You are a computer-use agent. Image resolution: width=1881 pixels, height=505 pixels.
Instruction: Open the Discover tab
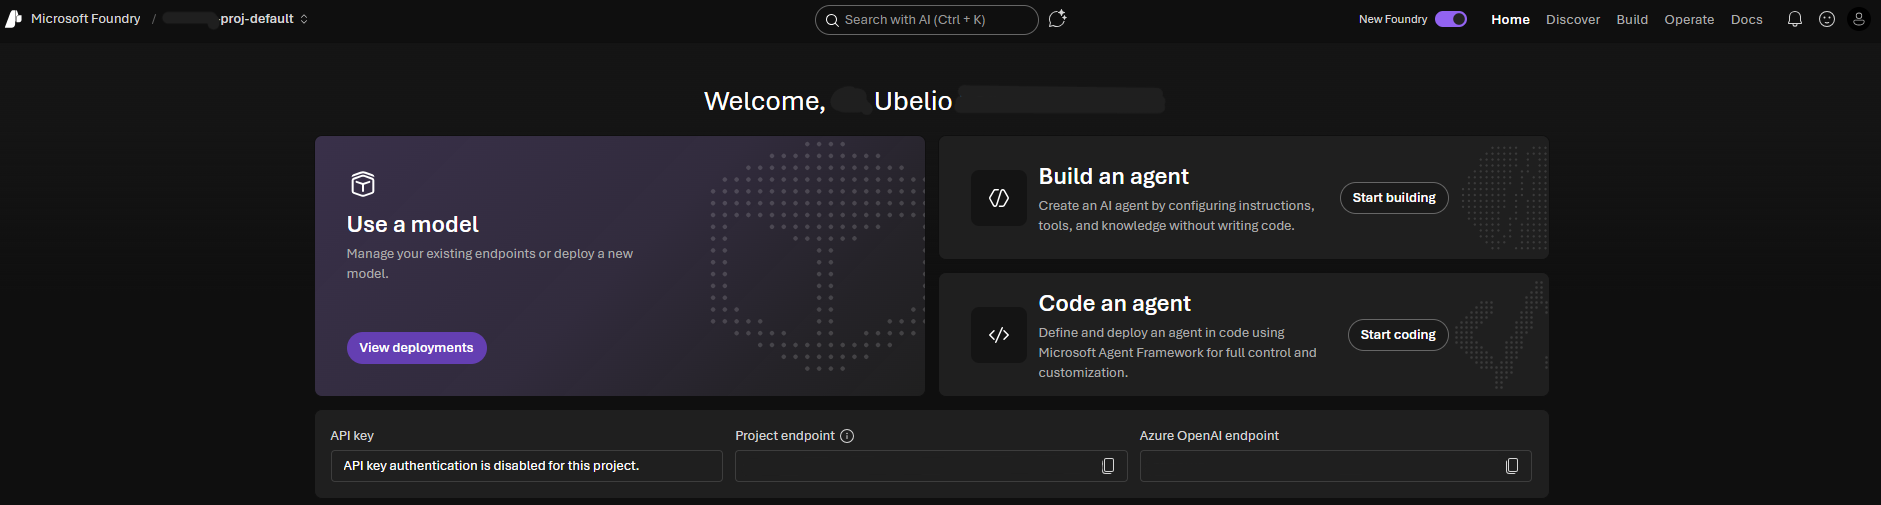click(x=1573, y=19)
